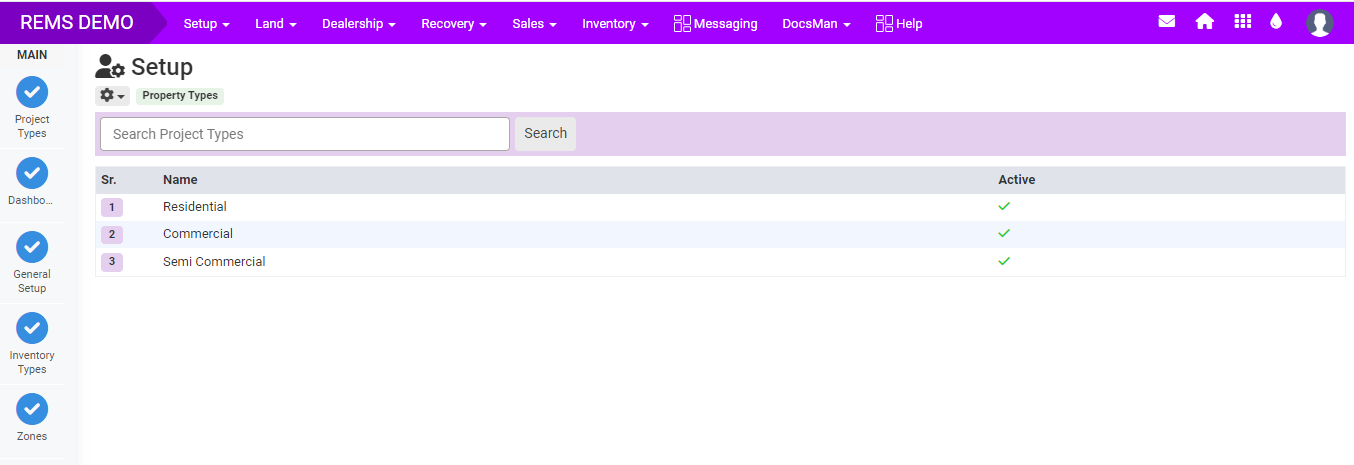Open Inventory Types sidebar icon
This screenshot has width=1354, height=465.
coord(32,328)
